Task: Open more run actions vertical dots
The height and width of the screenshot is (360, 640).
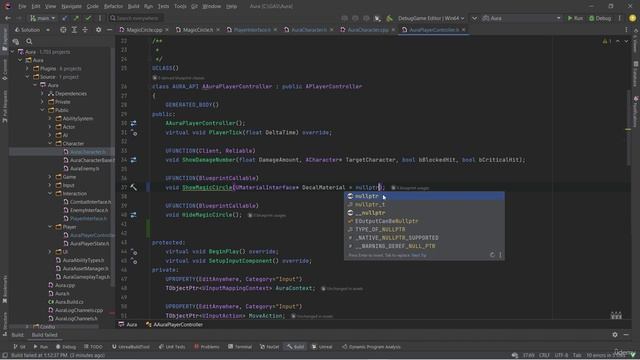Action: (x=620, y=18)
